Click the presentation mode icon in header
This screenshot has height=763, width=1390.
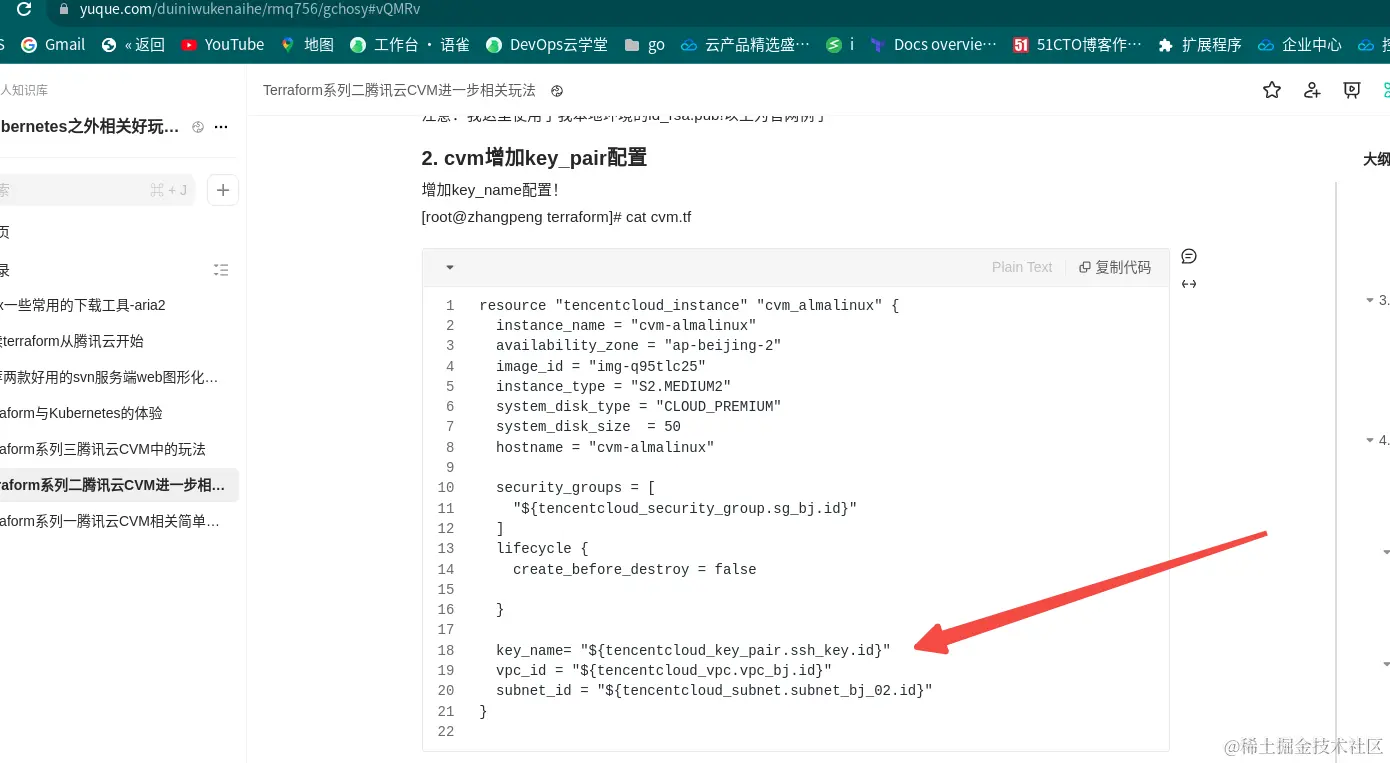pyautogui.click(x=1352, y=90)
